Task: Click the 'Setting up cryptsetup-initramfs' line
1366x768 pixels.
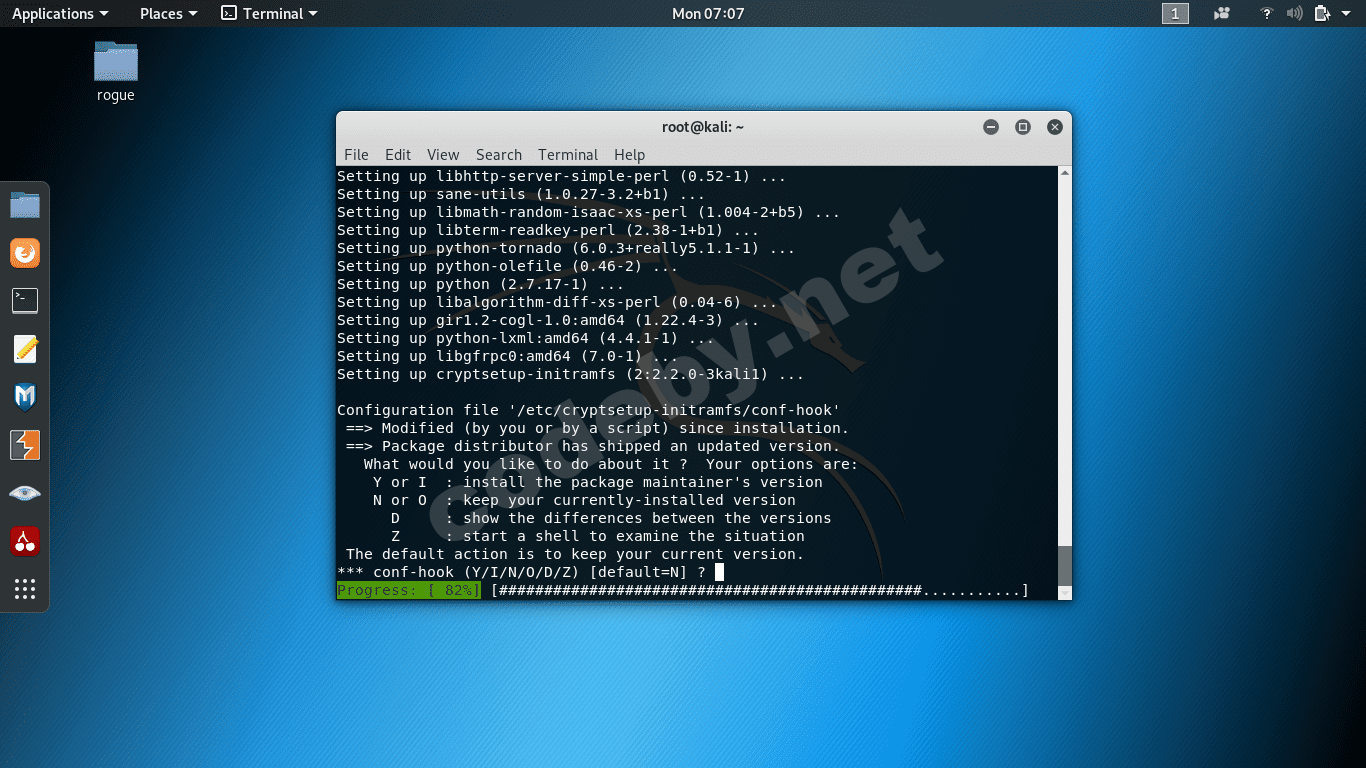Action: 571,374
